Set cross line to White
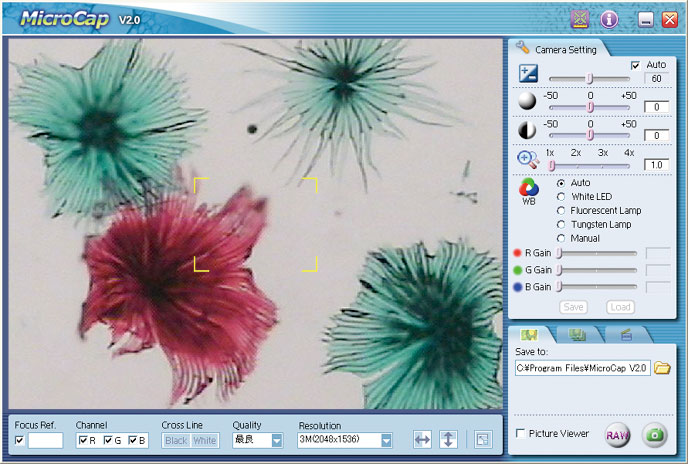The width and height of the screenshot is (688, 464). (x=204, y=440)
